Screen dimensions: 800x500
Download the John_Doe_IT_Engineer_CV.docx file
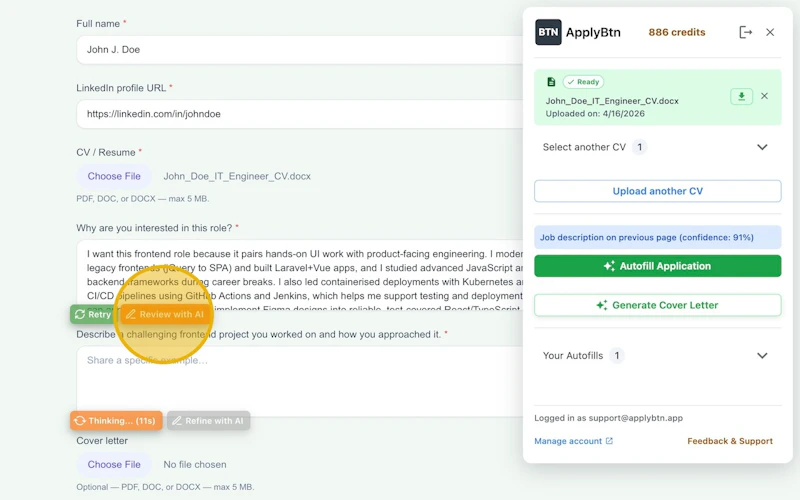(741, 96)
